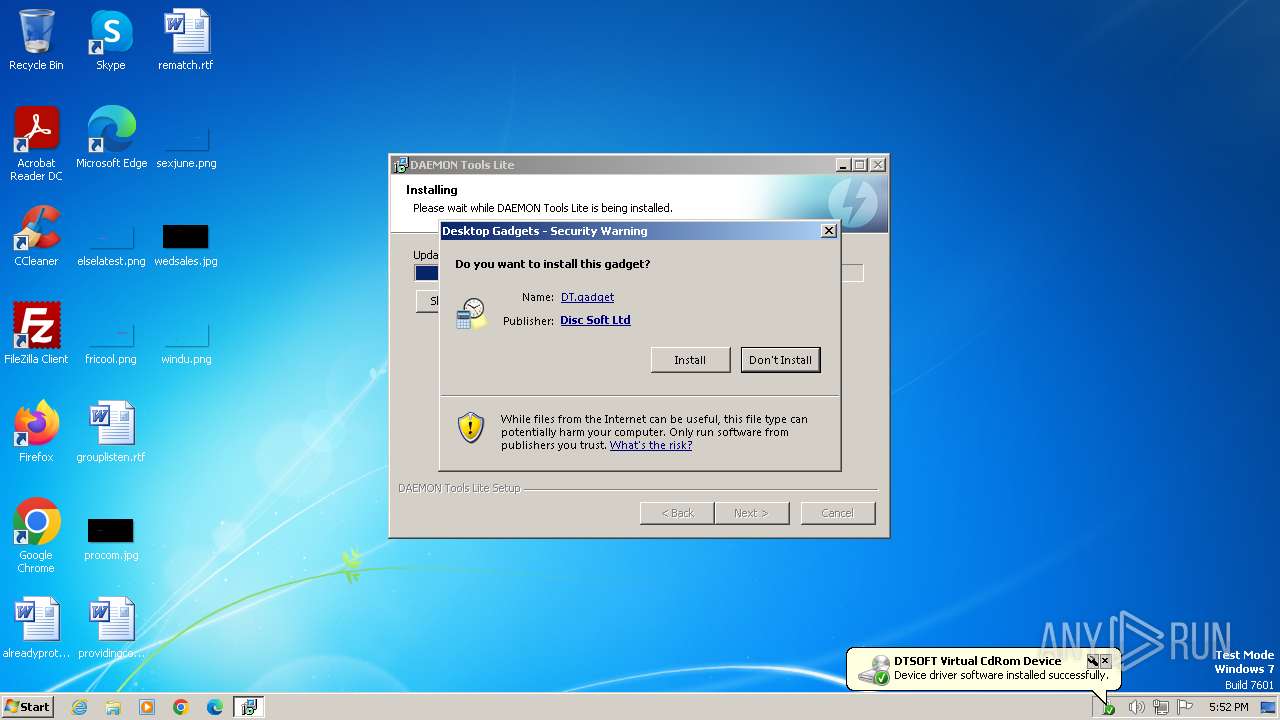Open Windows Media Player from taskbar
This screenshot has height=720, width=1280.
(147, 707)
